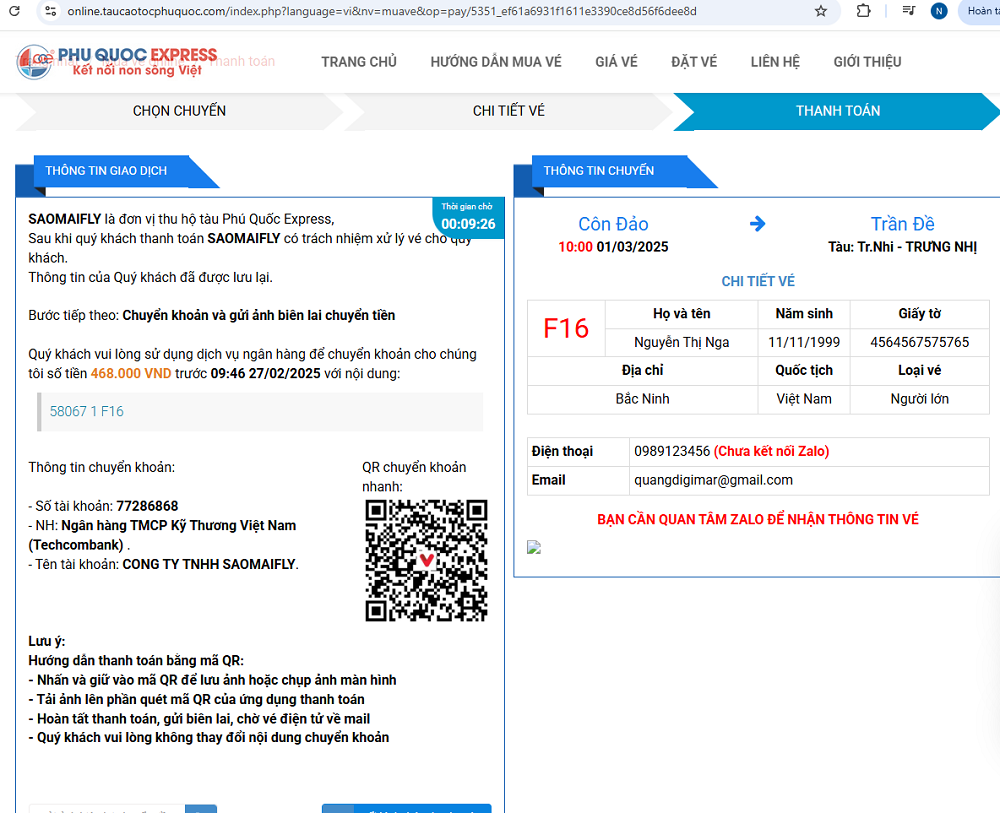Go to TRANG CHỦ menu item
This screenshot has height=813, width=1000.
click(x=358, y=62)
